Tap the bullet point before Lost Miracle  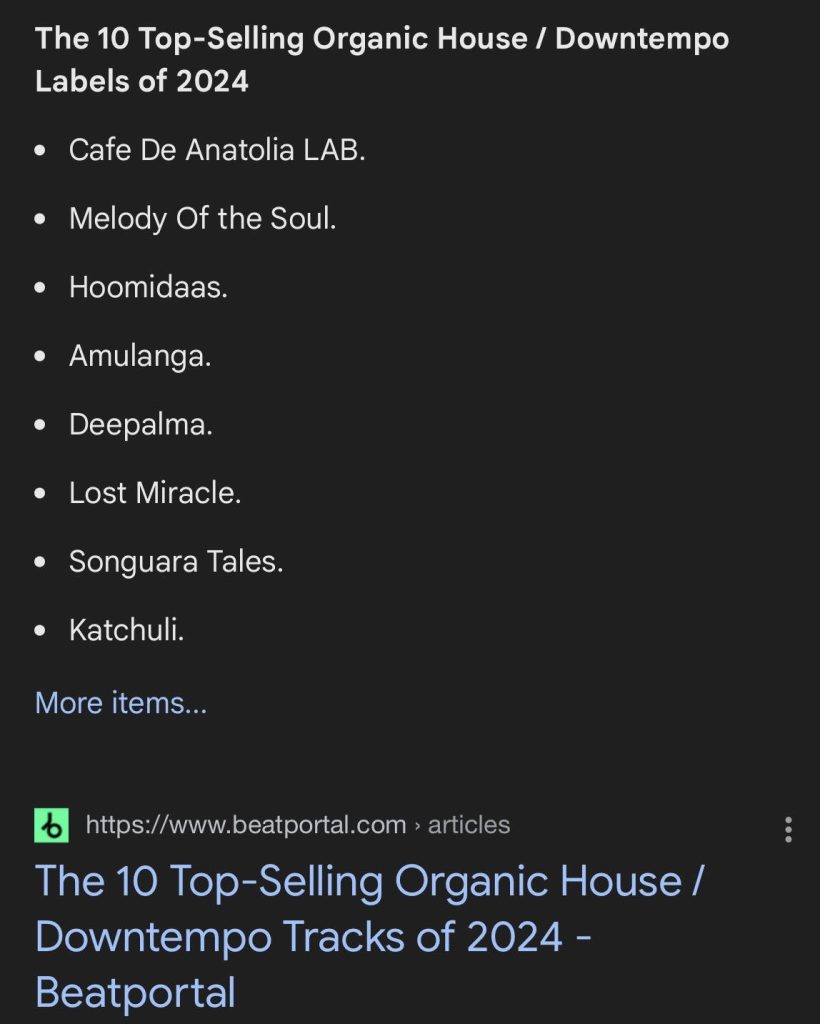click(x=40, y=494)
